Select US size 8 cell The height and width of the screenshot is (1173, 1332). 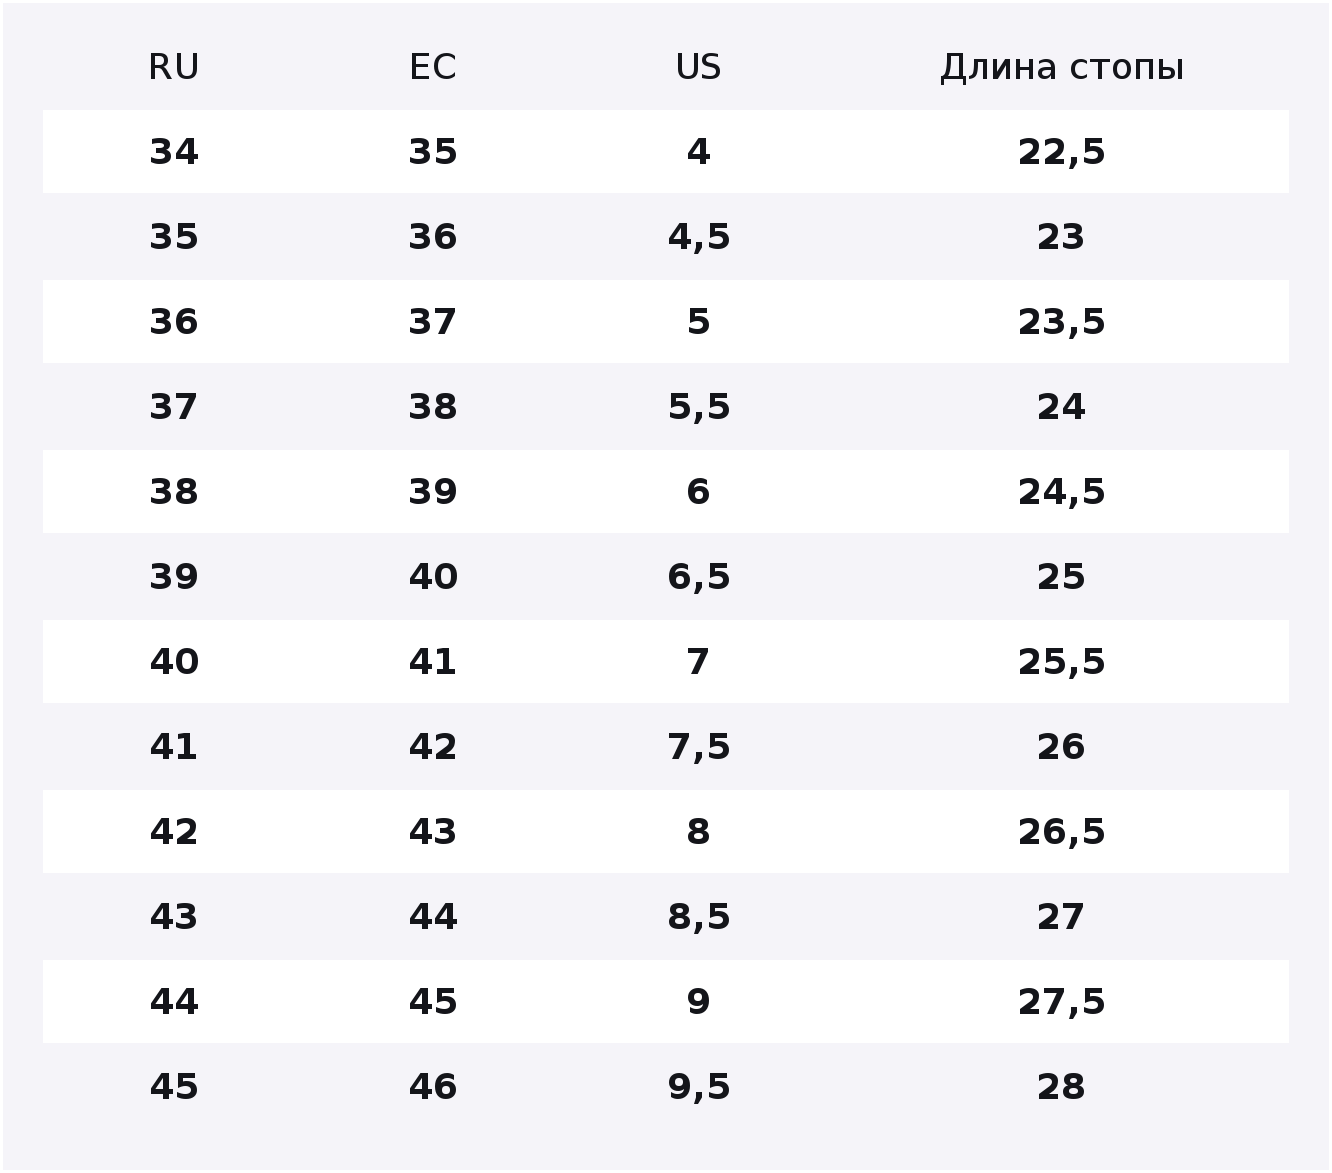pyautogui.click(x=698, y=832)
